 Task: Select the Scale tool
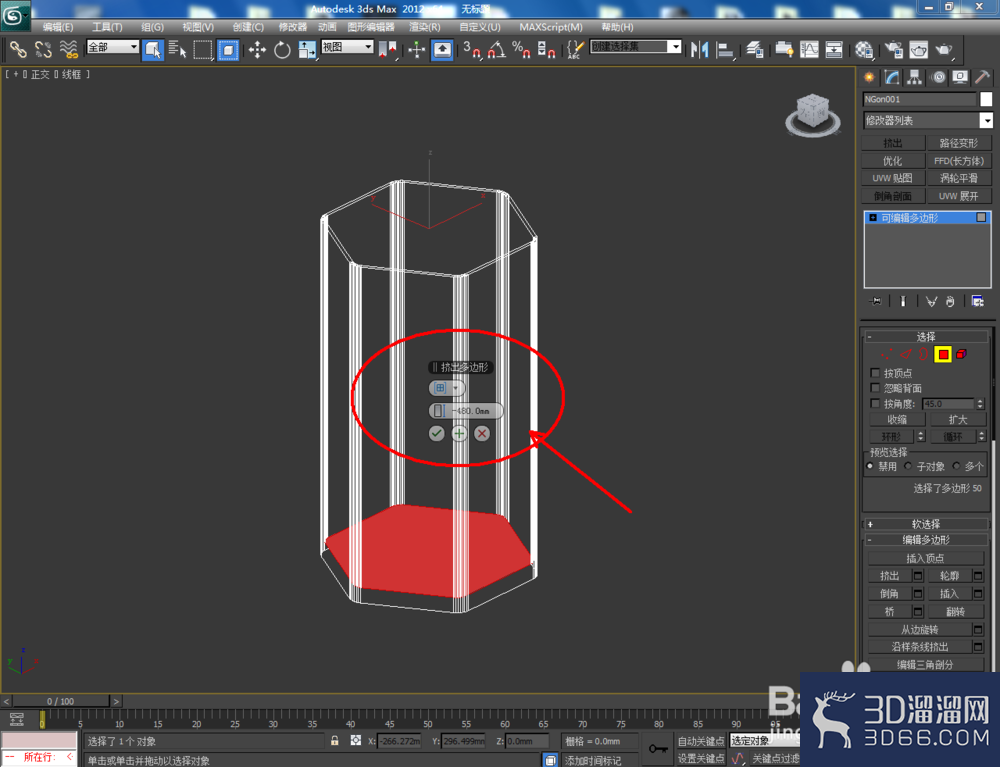pyautogui.click(x=307, y=49)
